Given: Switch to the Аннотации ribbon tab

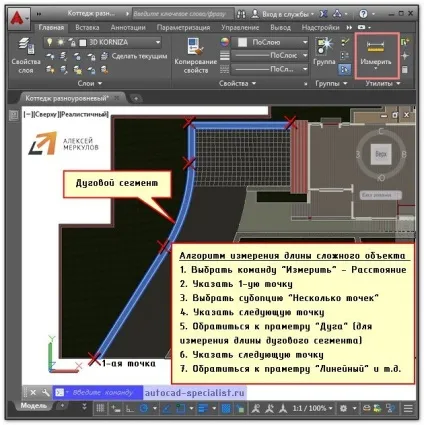Looking at the screenshot, I should coord(128,28).
